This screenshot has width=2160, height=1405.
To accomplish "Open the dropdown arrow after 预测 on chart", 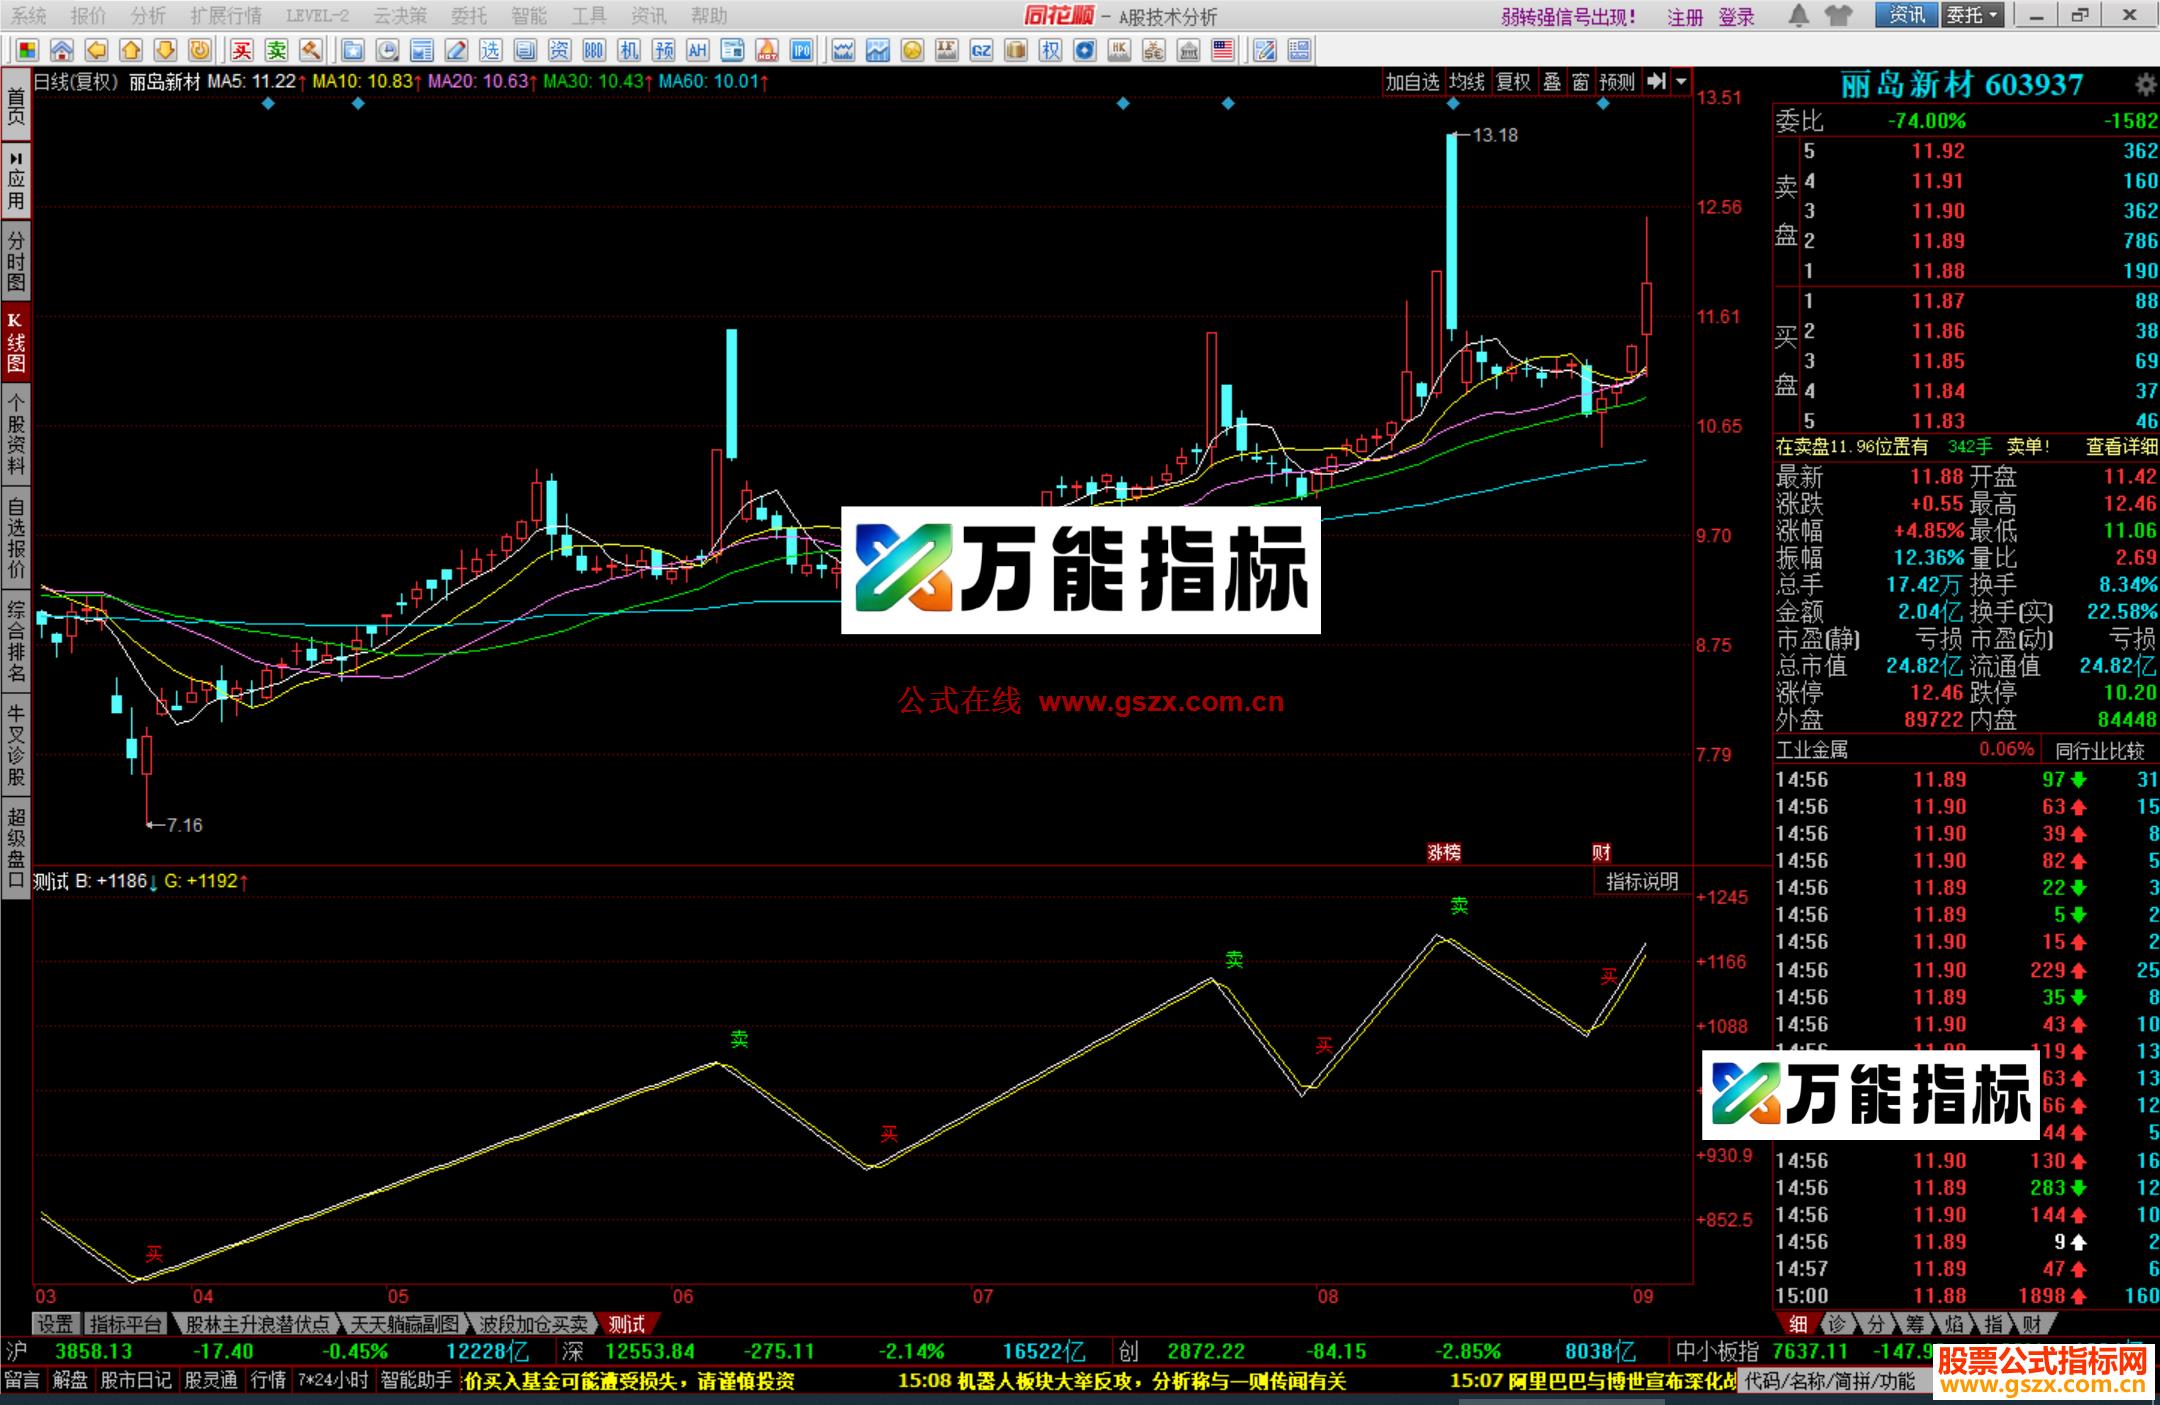I will coord(1680,84).
